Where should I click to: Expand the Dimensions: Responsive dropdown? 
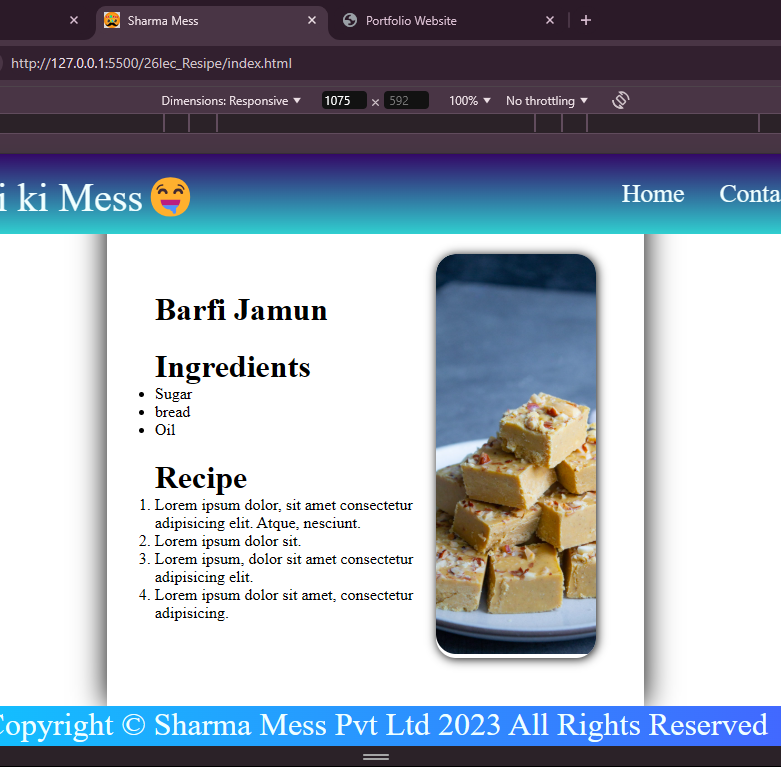[x=231, y=101]
